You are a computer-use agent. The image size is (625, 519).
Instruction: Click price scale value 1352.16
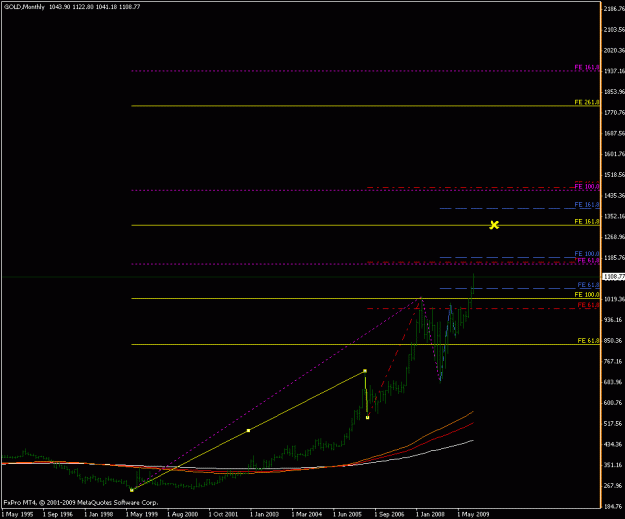(614, 216)
